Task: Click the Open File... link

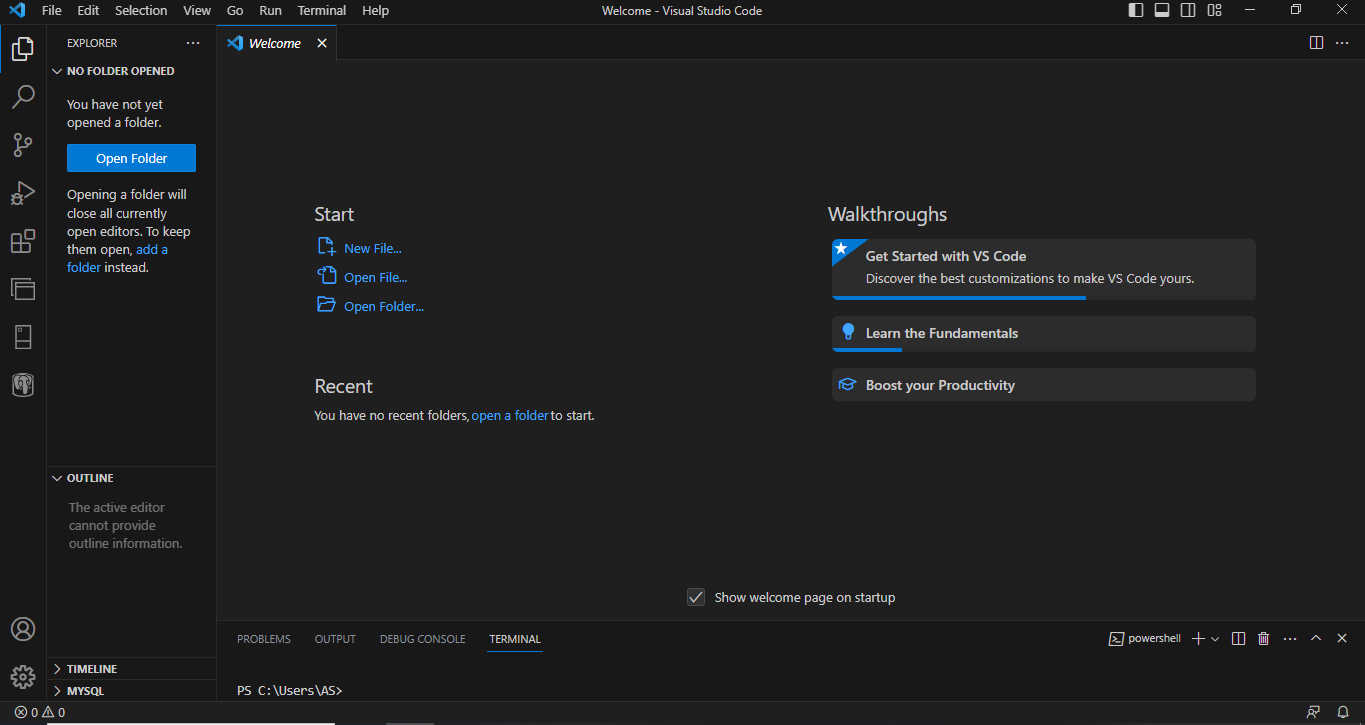Action: pos(376,277)
